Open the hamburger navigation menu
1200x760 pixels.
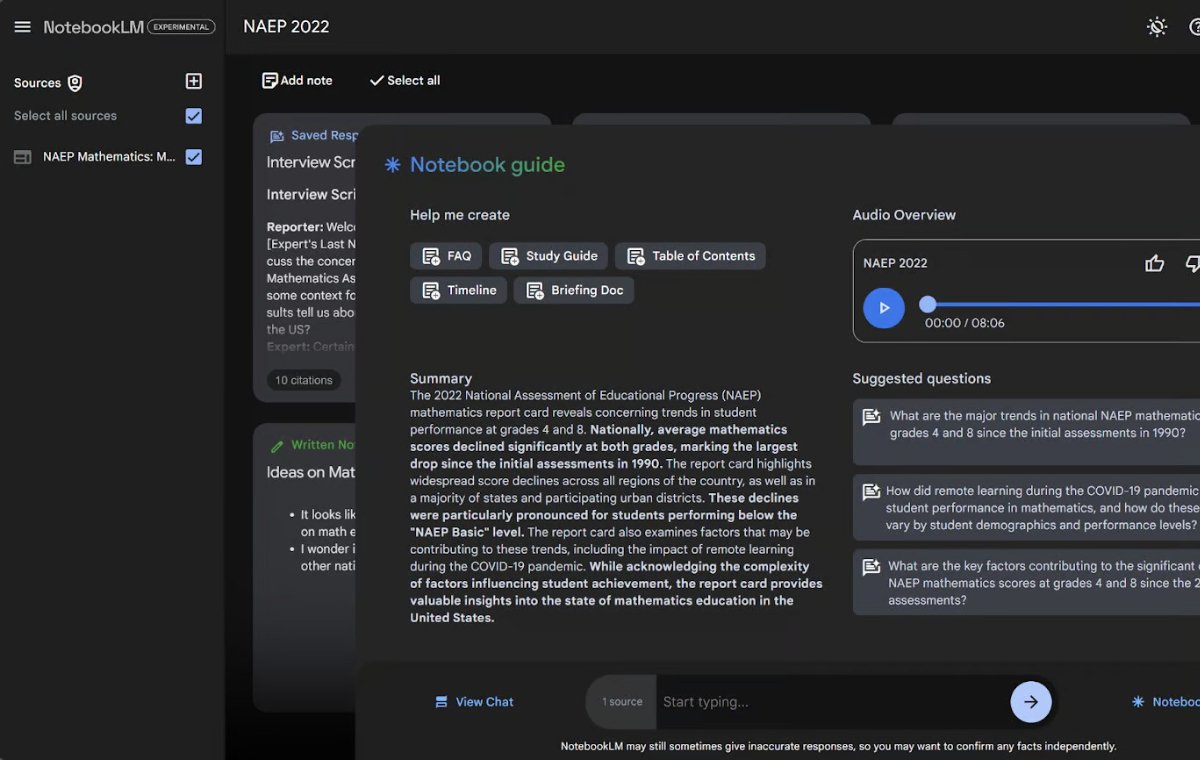pyautogui.click(x=22, y=27)
